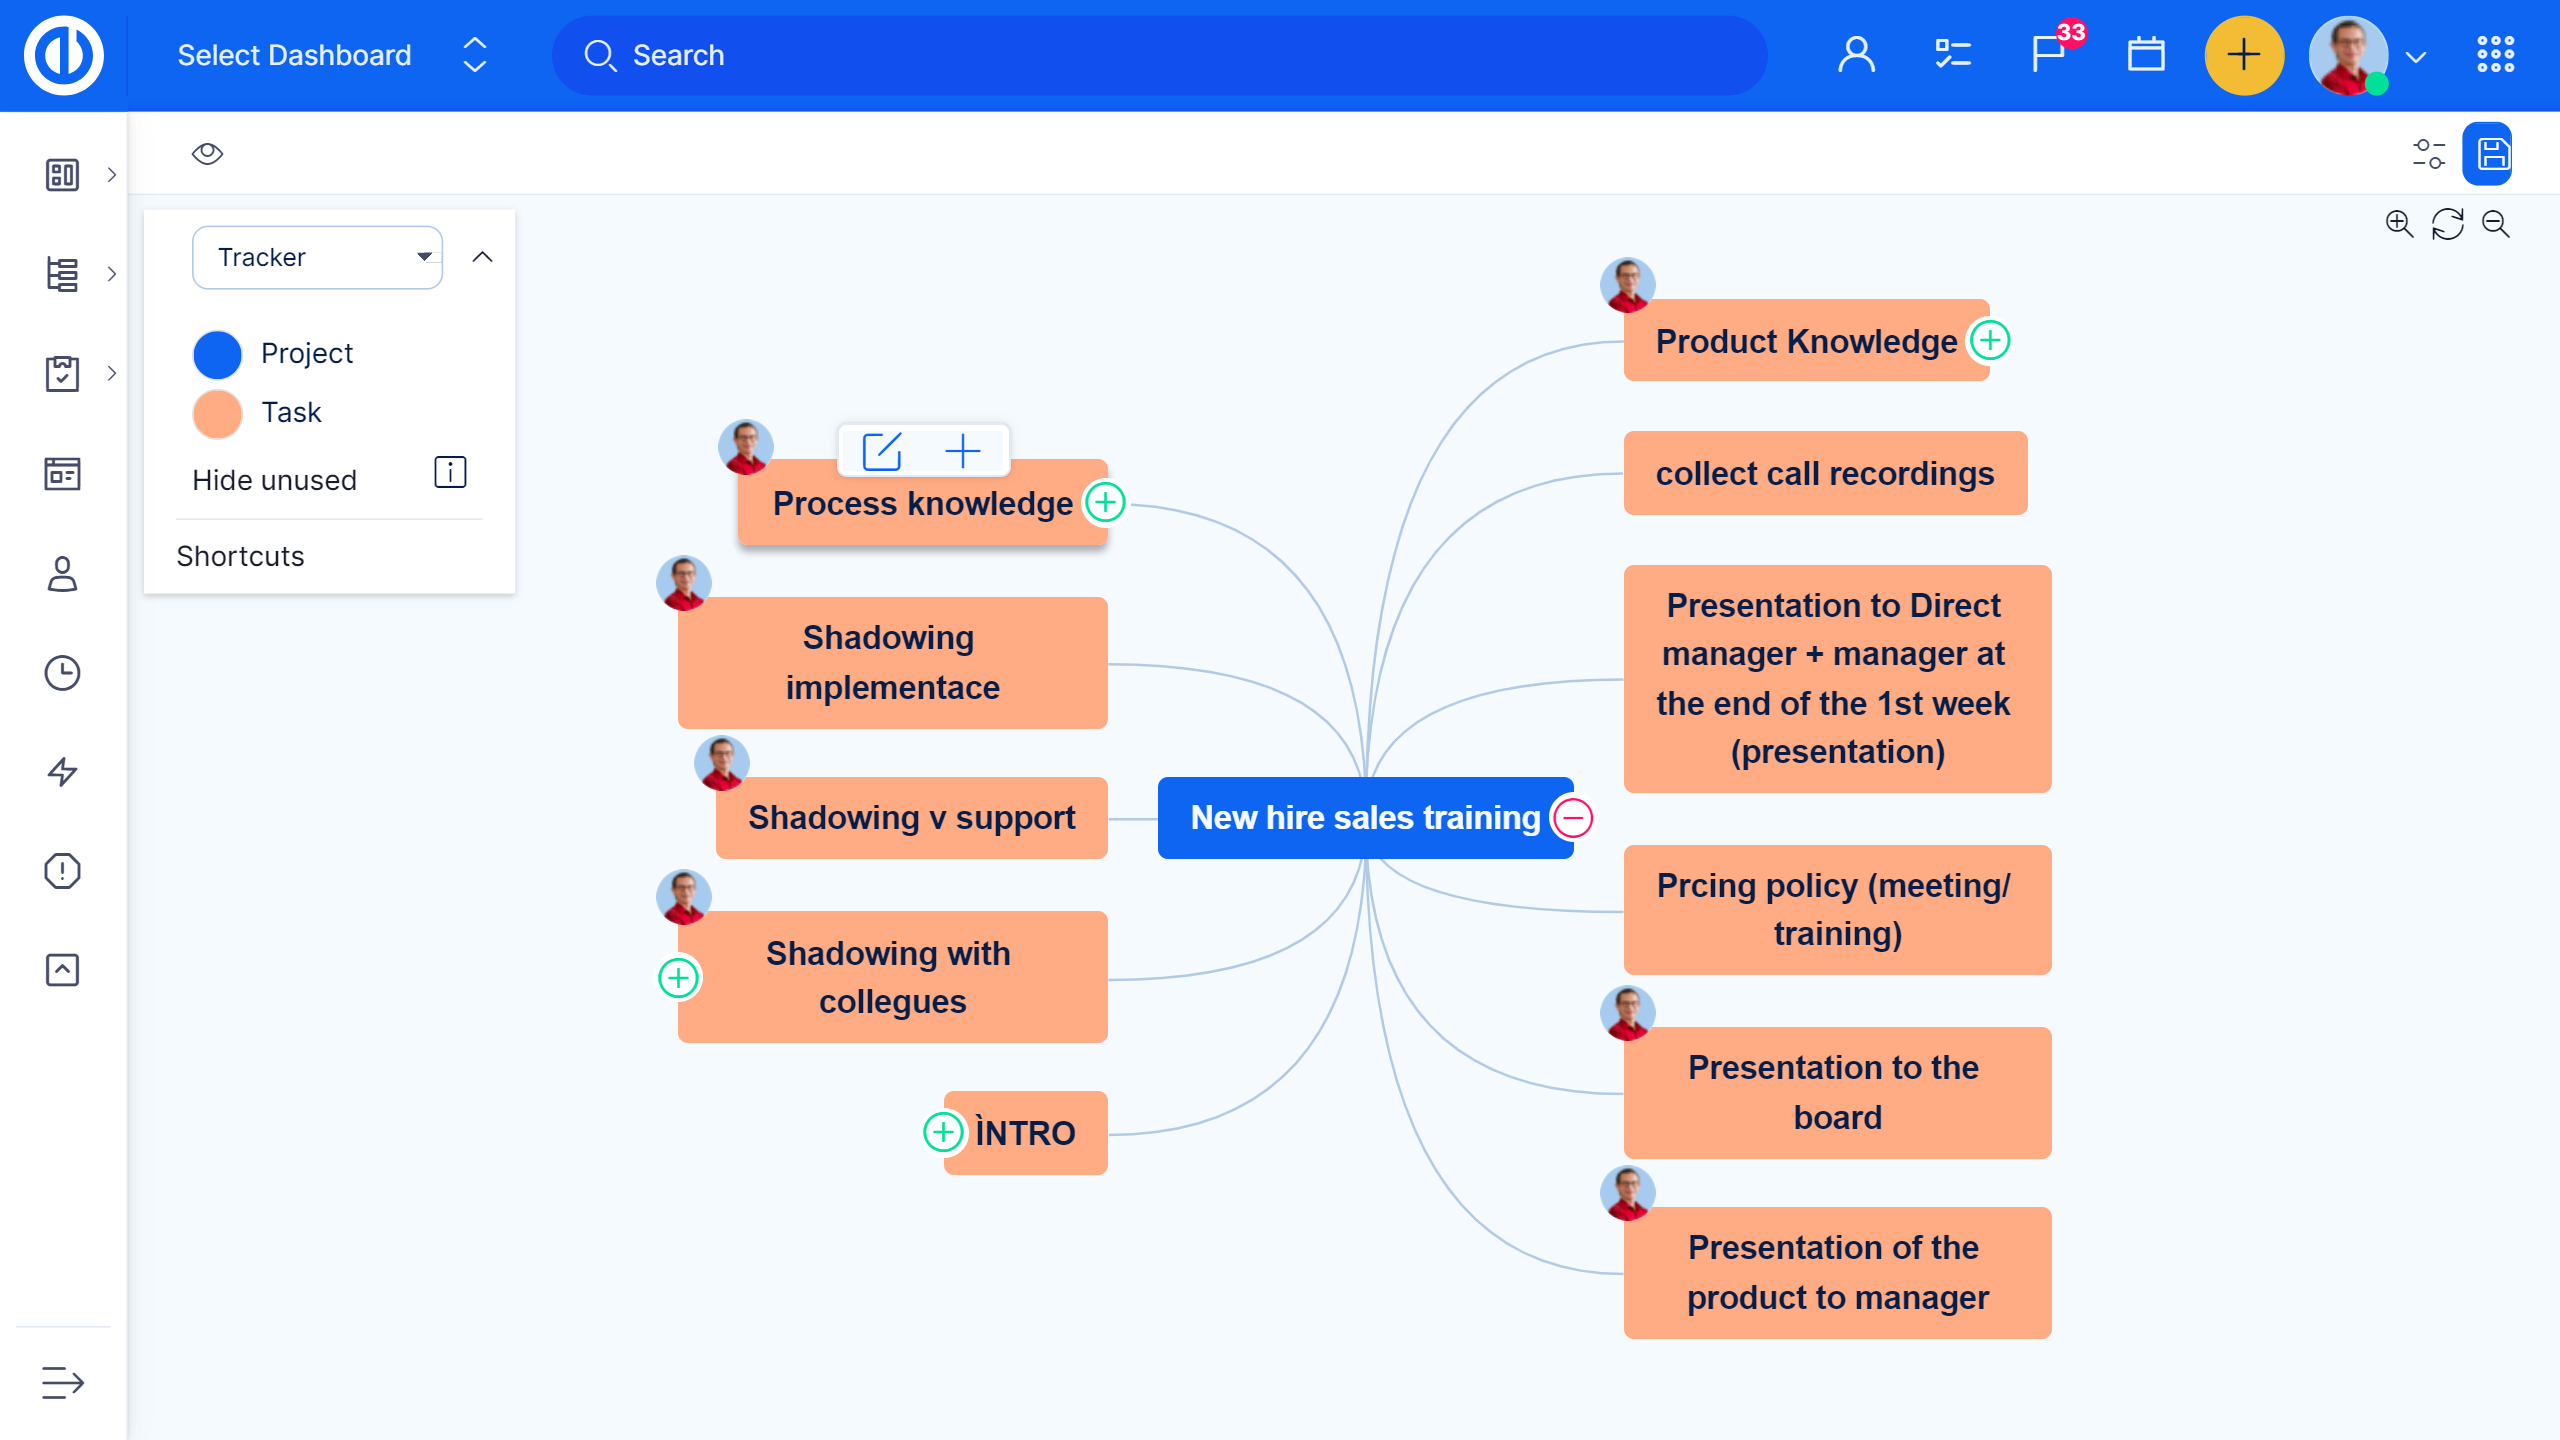Open the Tracker dropdown

[x=317, y=257]
